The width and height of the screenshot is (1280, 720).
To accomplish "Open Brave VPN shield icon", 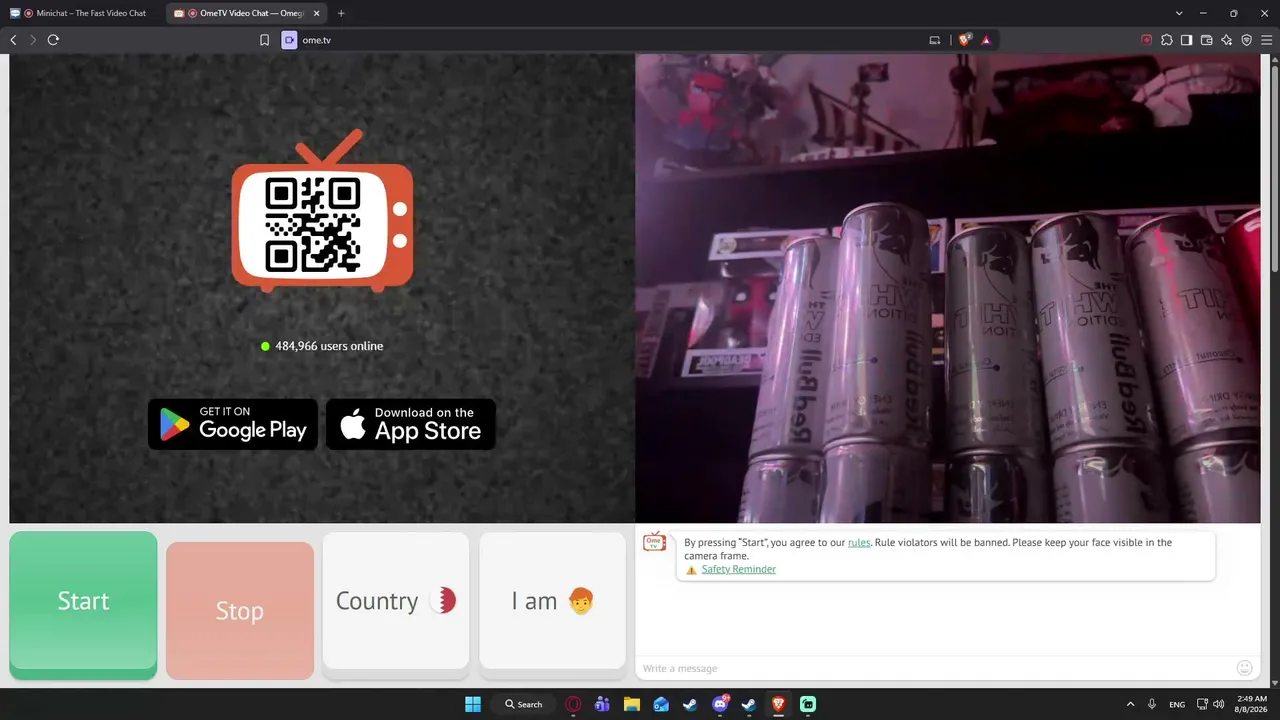I will pos(1246,40).
